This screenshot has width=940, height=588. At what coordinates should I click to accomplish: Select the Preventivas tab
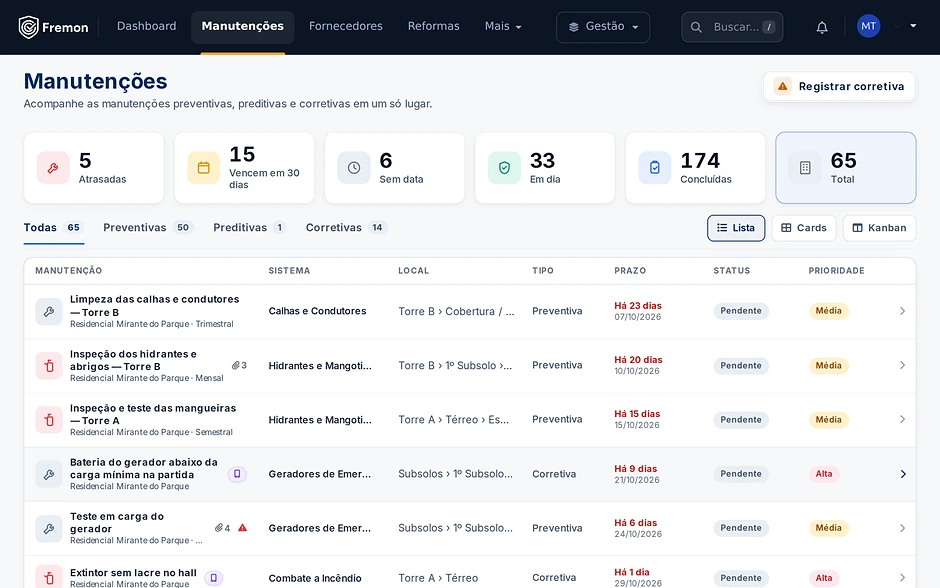(148, 228)
